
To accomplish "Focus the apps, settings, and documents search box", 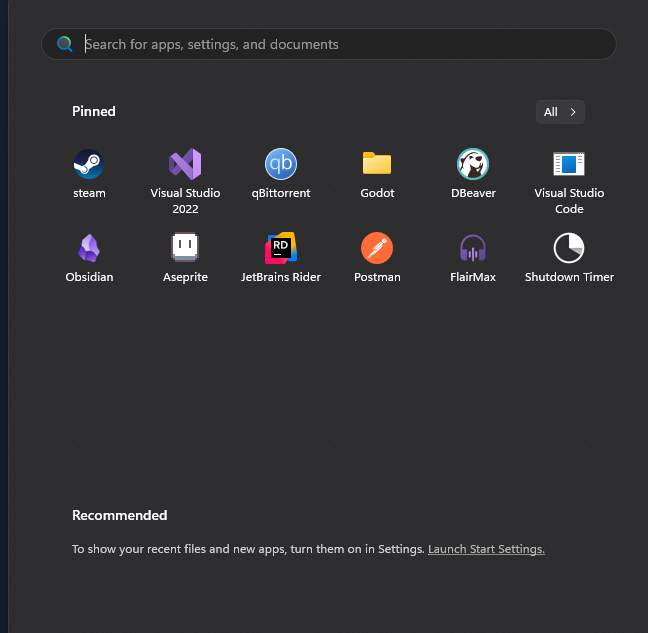I will pos(340,44).
